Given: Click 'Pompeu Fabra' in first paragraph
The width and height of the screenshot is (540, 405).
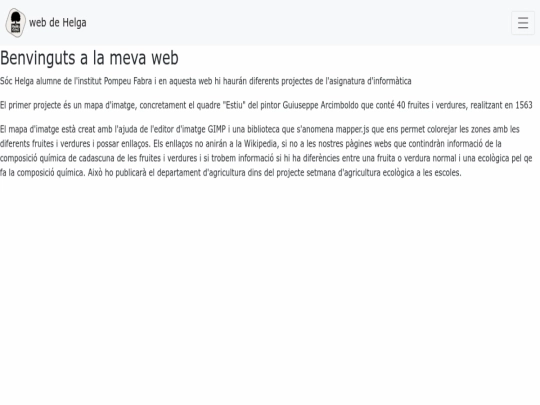Looking at the screenshot, I should click(x=128, y=81).
